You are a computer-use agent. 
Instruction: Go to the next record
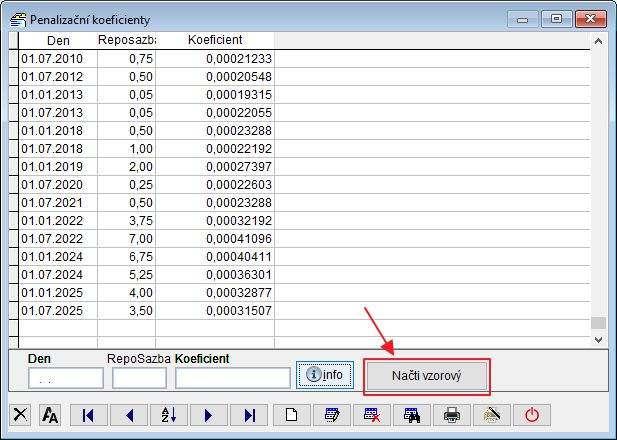tap(209, 415)
